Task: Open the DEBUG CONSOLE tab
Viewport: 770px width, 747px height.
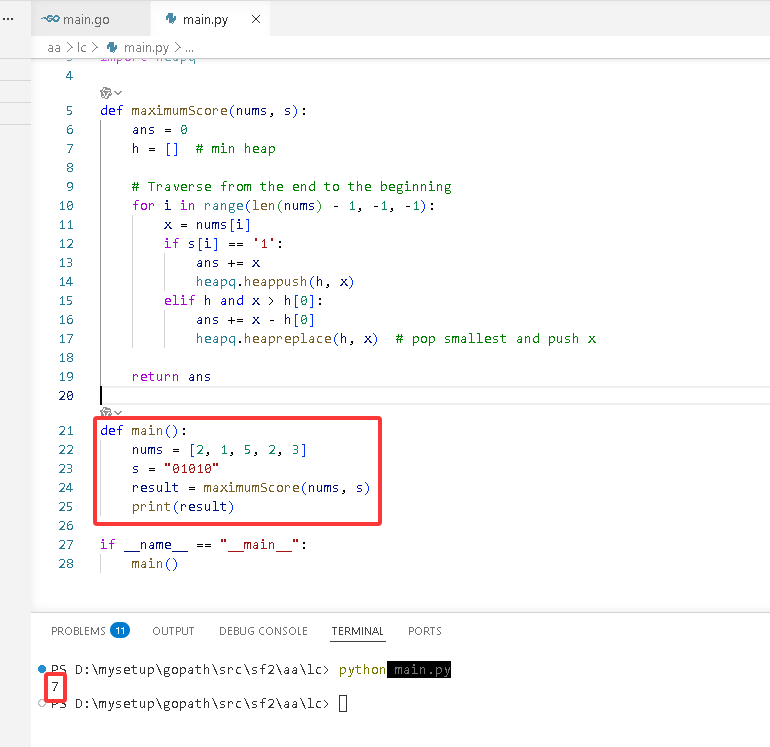Action: (x=263, y=631)
